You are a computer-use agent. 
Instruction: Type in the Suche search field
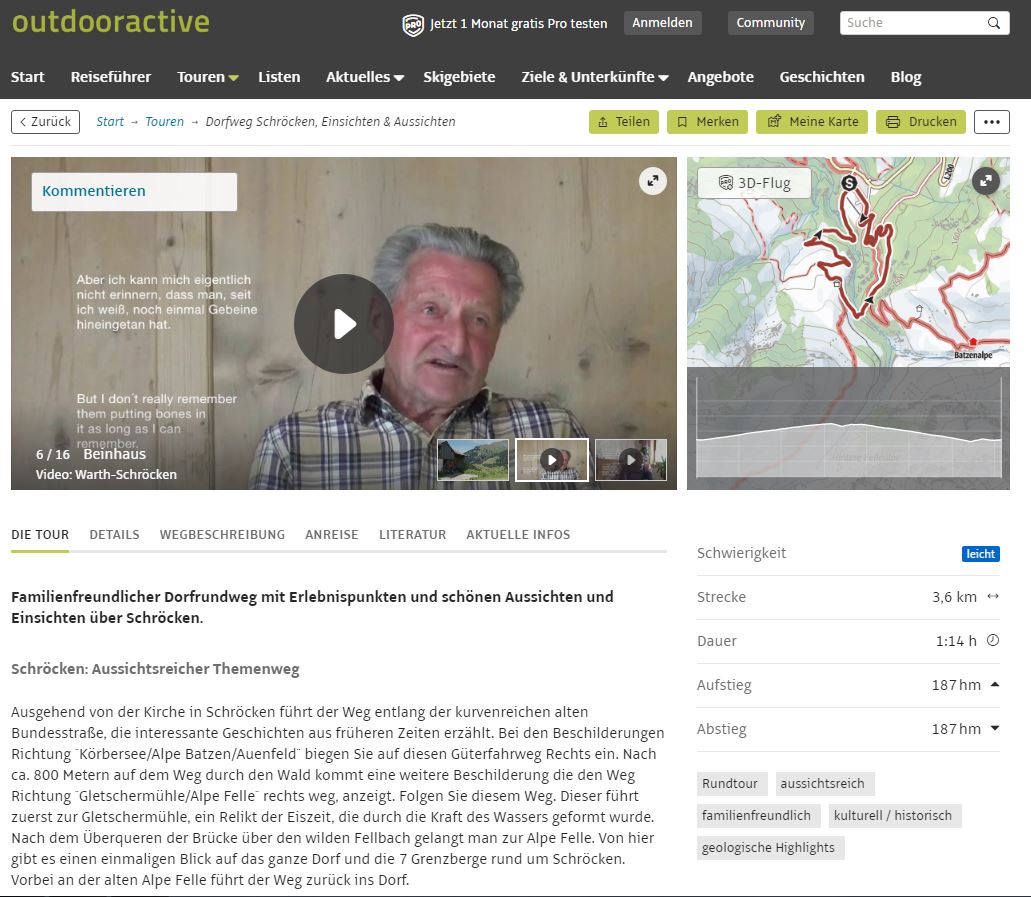point(910,23)
